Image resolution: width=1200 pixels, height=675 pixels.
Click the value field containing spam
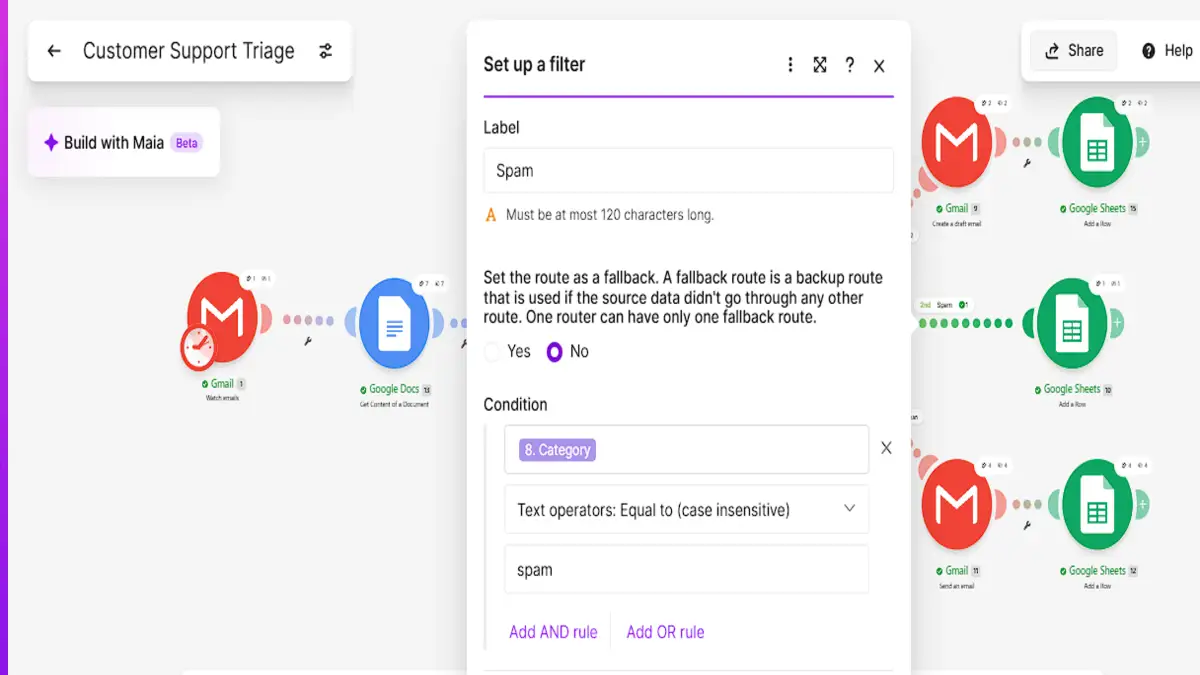point(687,570)
